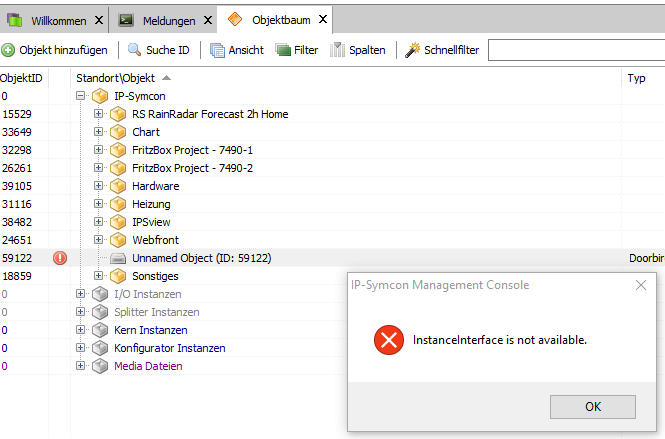Viewport: 665px width, 439px height.
Task: Close the Willkommen tab
Action: (99, 20)
